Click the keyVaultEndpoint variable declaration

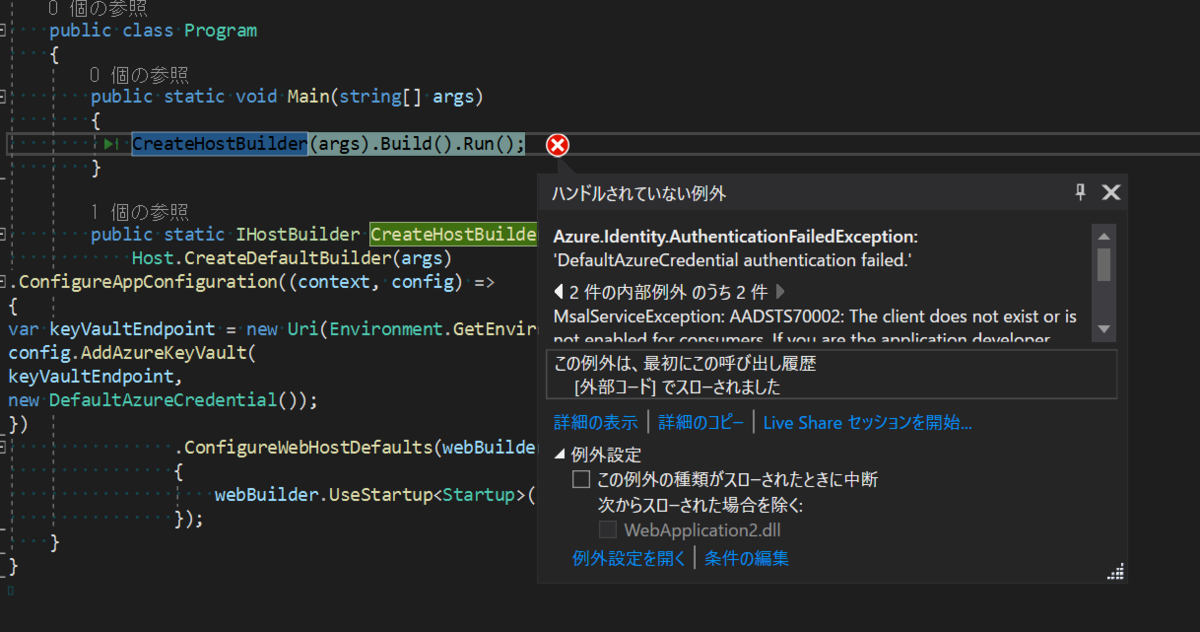(130, 329)
